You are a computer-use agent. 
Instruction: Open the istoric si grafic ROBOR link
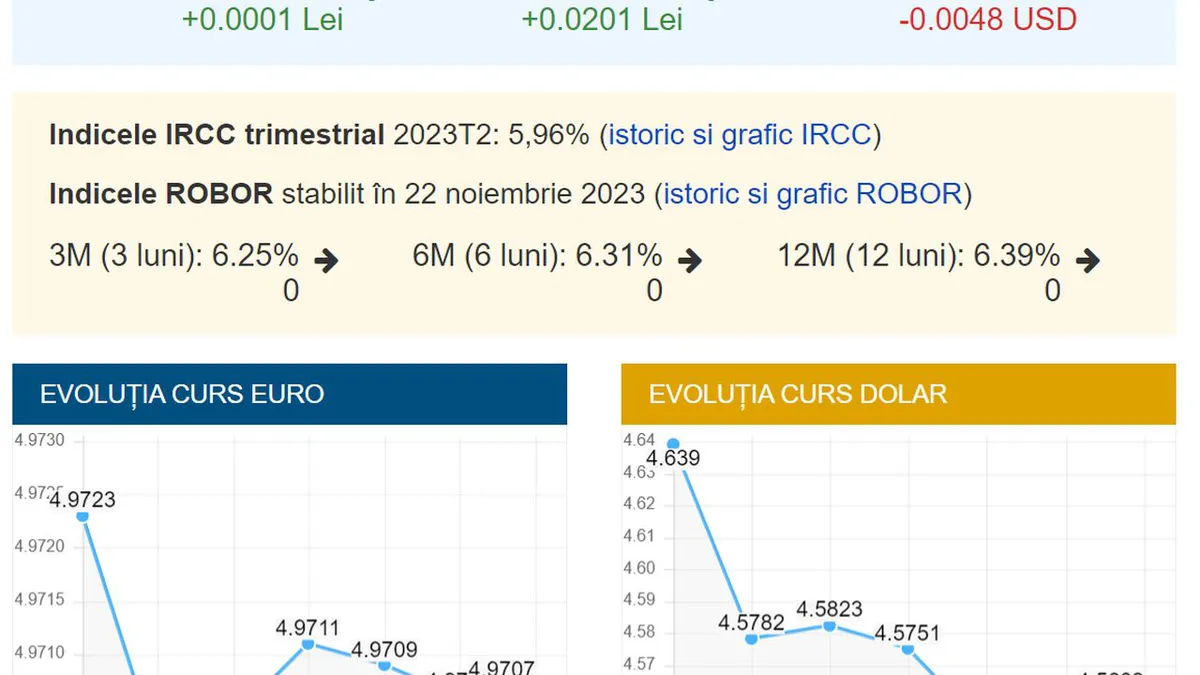[x=812, y=193]
